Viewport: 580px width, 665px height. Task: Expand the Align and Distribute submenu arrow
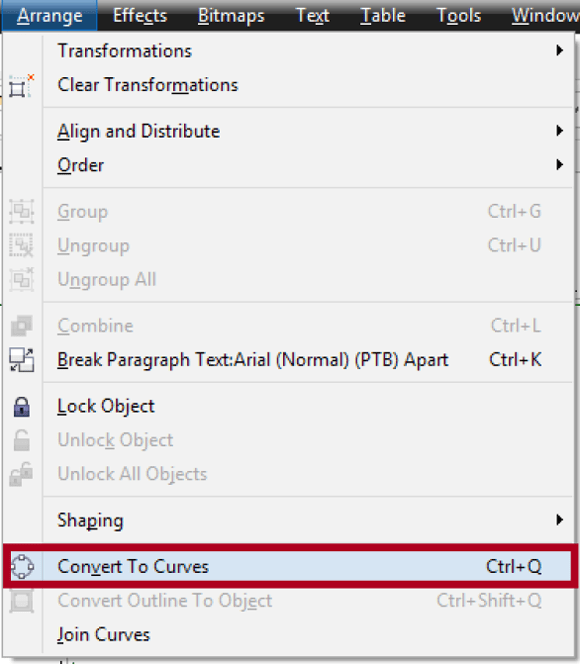point(560,131)
